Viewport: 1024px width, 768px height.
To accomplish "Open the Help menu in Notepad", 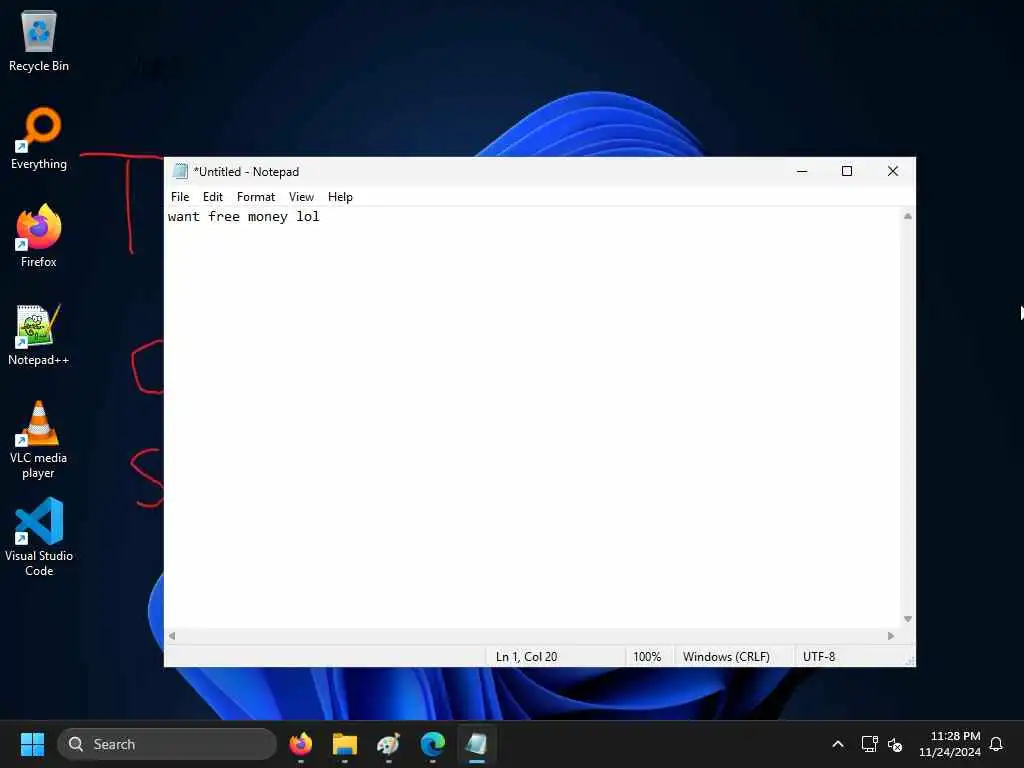I will 340,197.
